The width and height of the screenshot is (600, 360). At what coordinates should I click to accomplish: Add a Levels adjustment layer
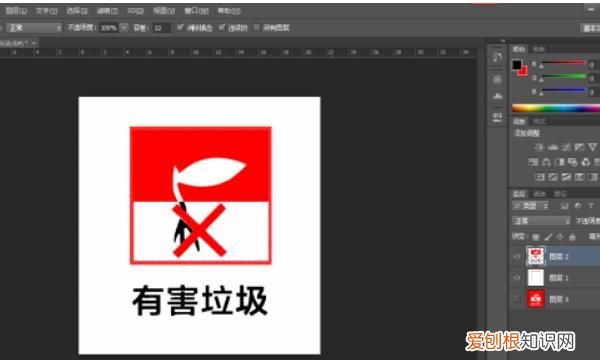[553, 147]
